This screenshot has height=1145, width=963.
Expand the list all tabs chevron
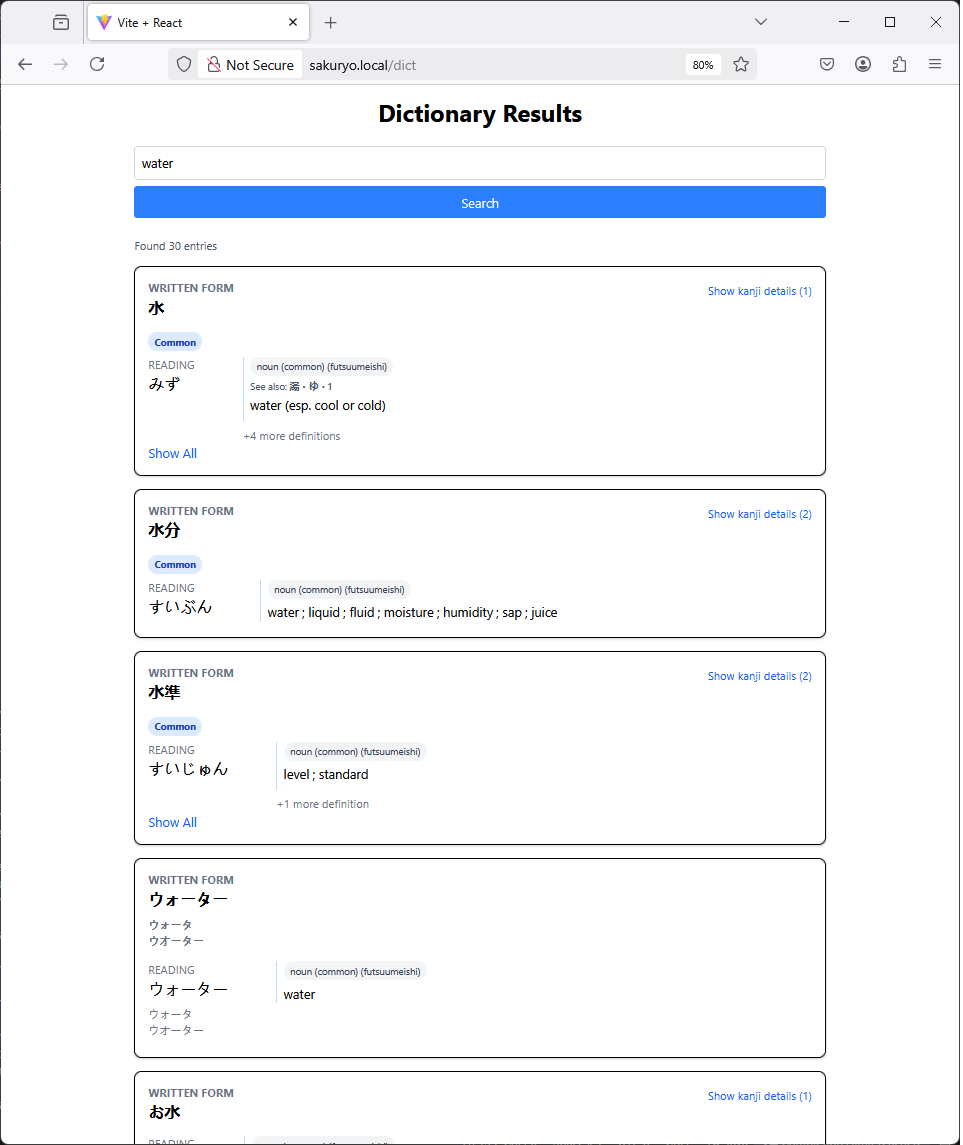coord(761,22)
